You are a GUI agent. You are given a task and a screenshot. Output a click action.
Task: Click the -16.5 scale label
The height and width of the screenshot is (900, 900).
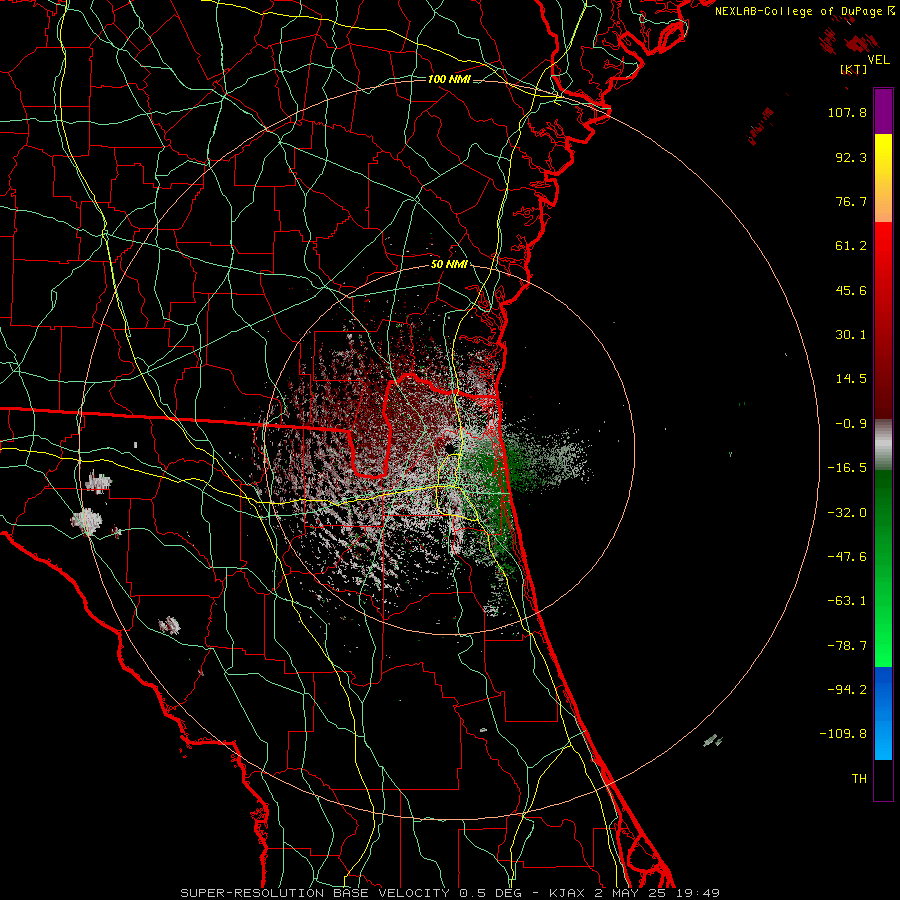(x=847, y=468)
